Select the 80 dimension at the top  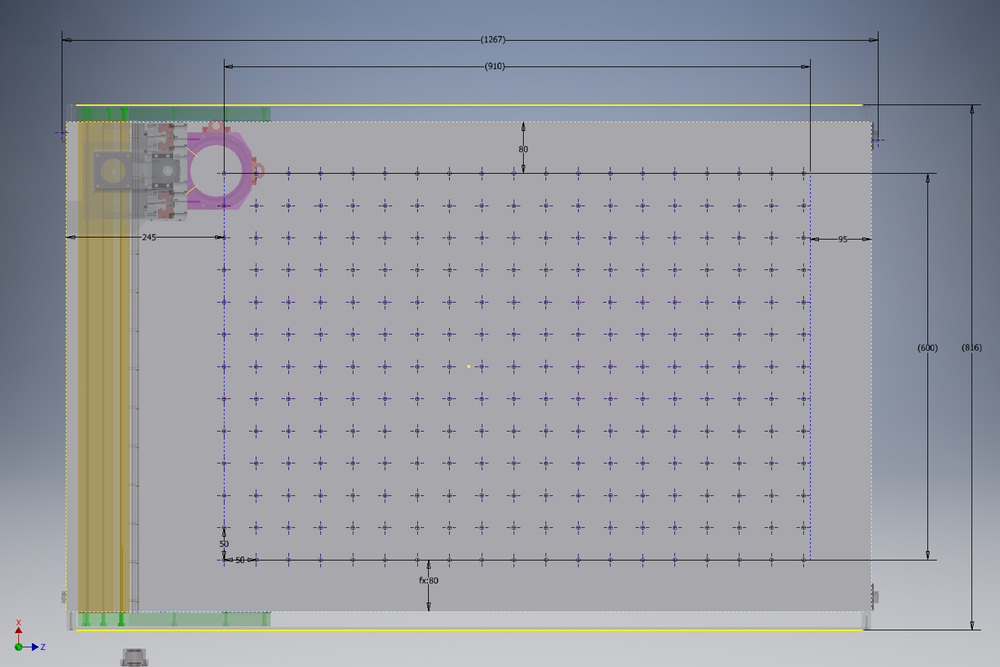click(x=523, y=149)
